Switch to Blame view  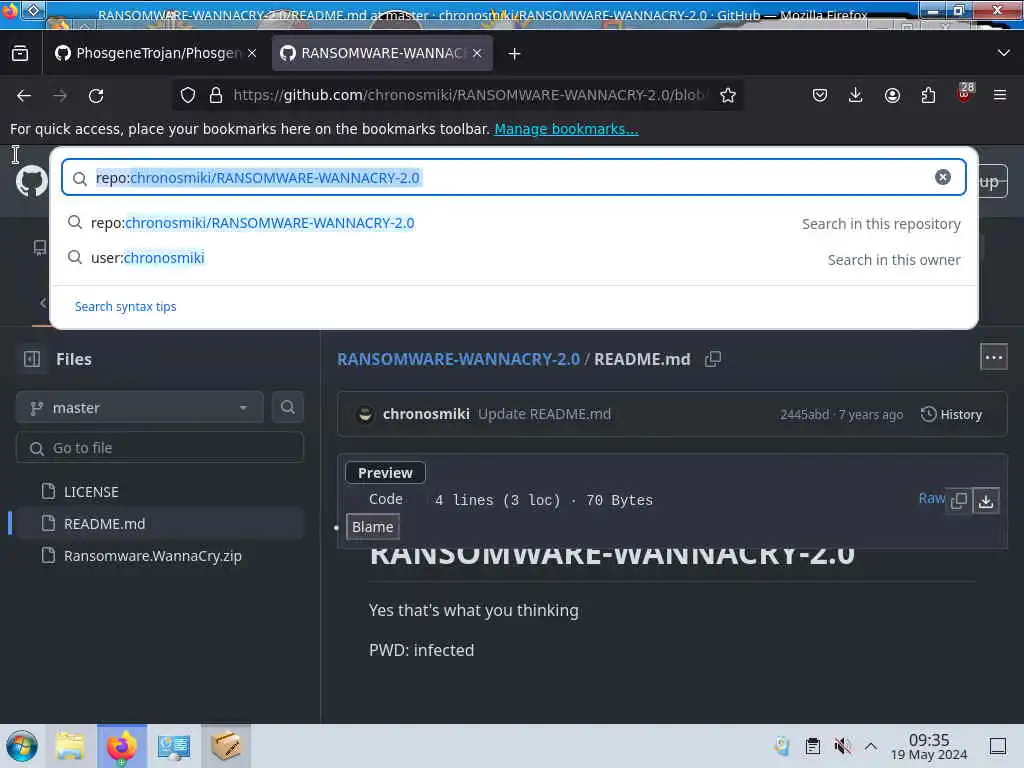372,526
